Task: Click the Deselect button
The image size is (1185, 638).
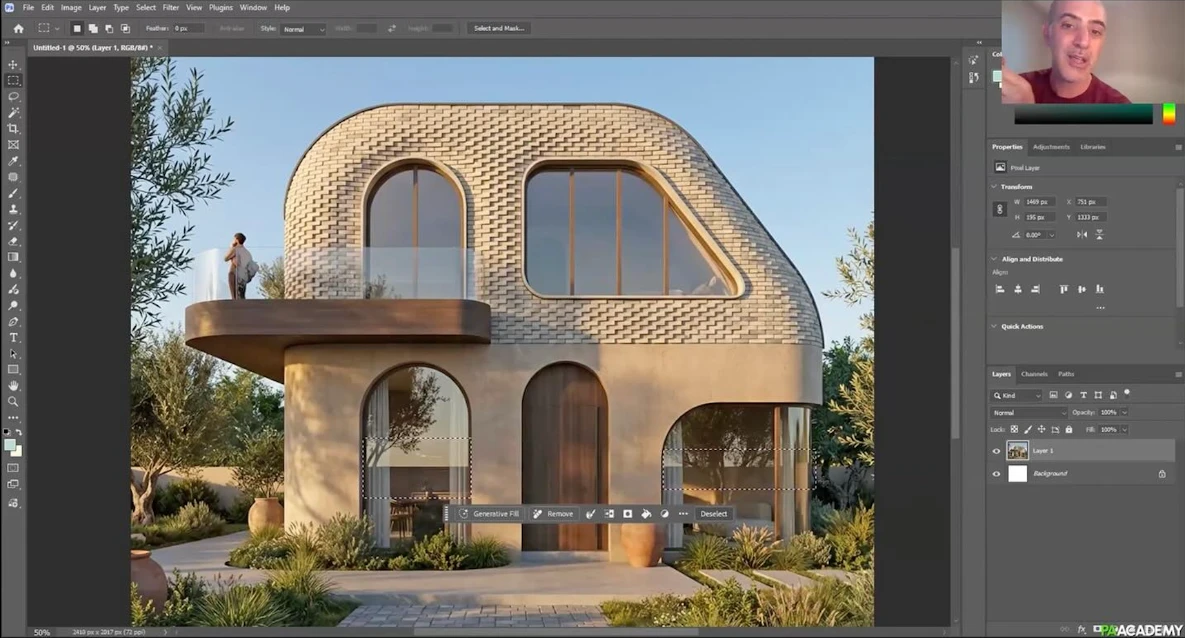Action: point(714,514)
